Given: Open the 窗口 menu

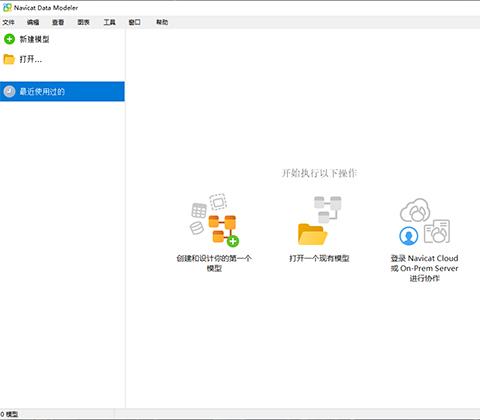Looking at the screenshot, I should (x=134, y=22).
